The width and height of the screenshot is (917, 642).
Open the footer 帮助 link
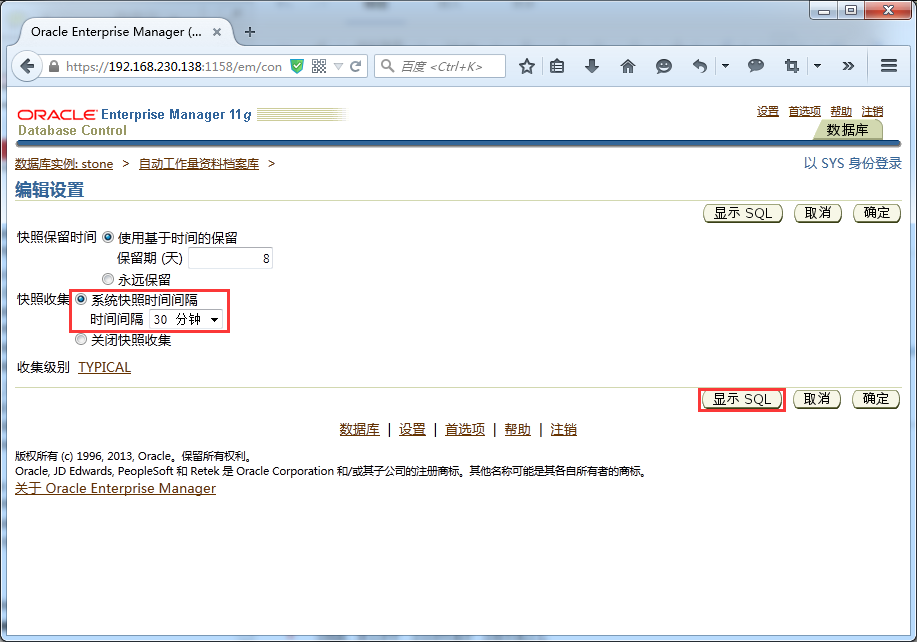pyautogui.click(x=518, y=430)
